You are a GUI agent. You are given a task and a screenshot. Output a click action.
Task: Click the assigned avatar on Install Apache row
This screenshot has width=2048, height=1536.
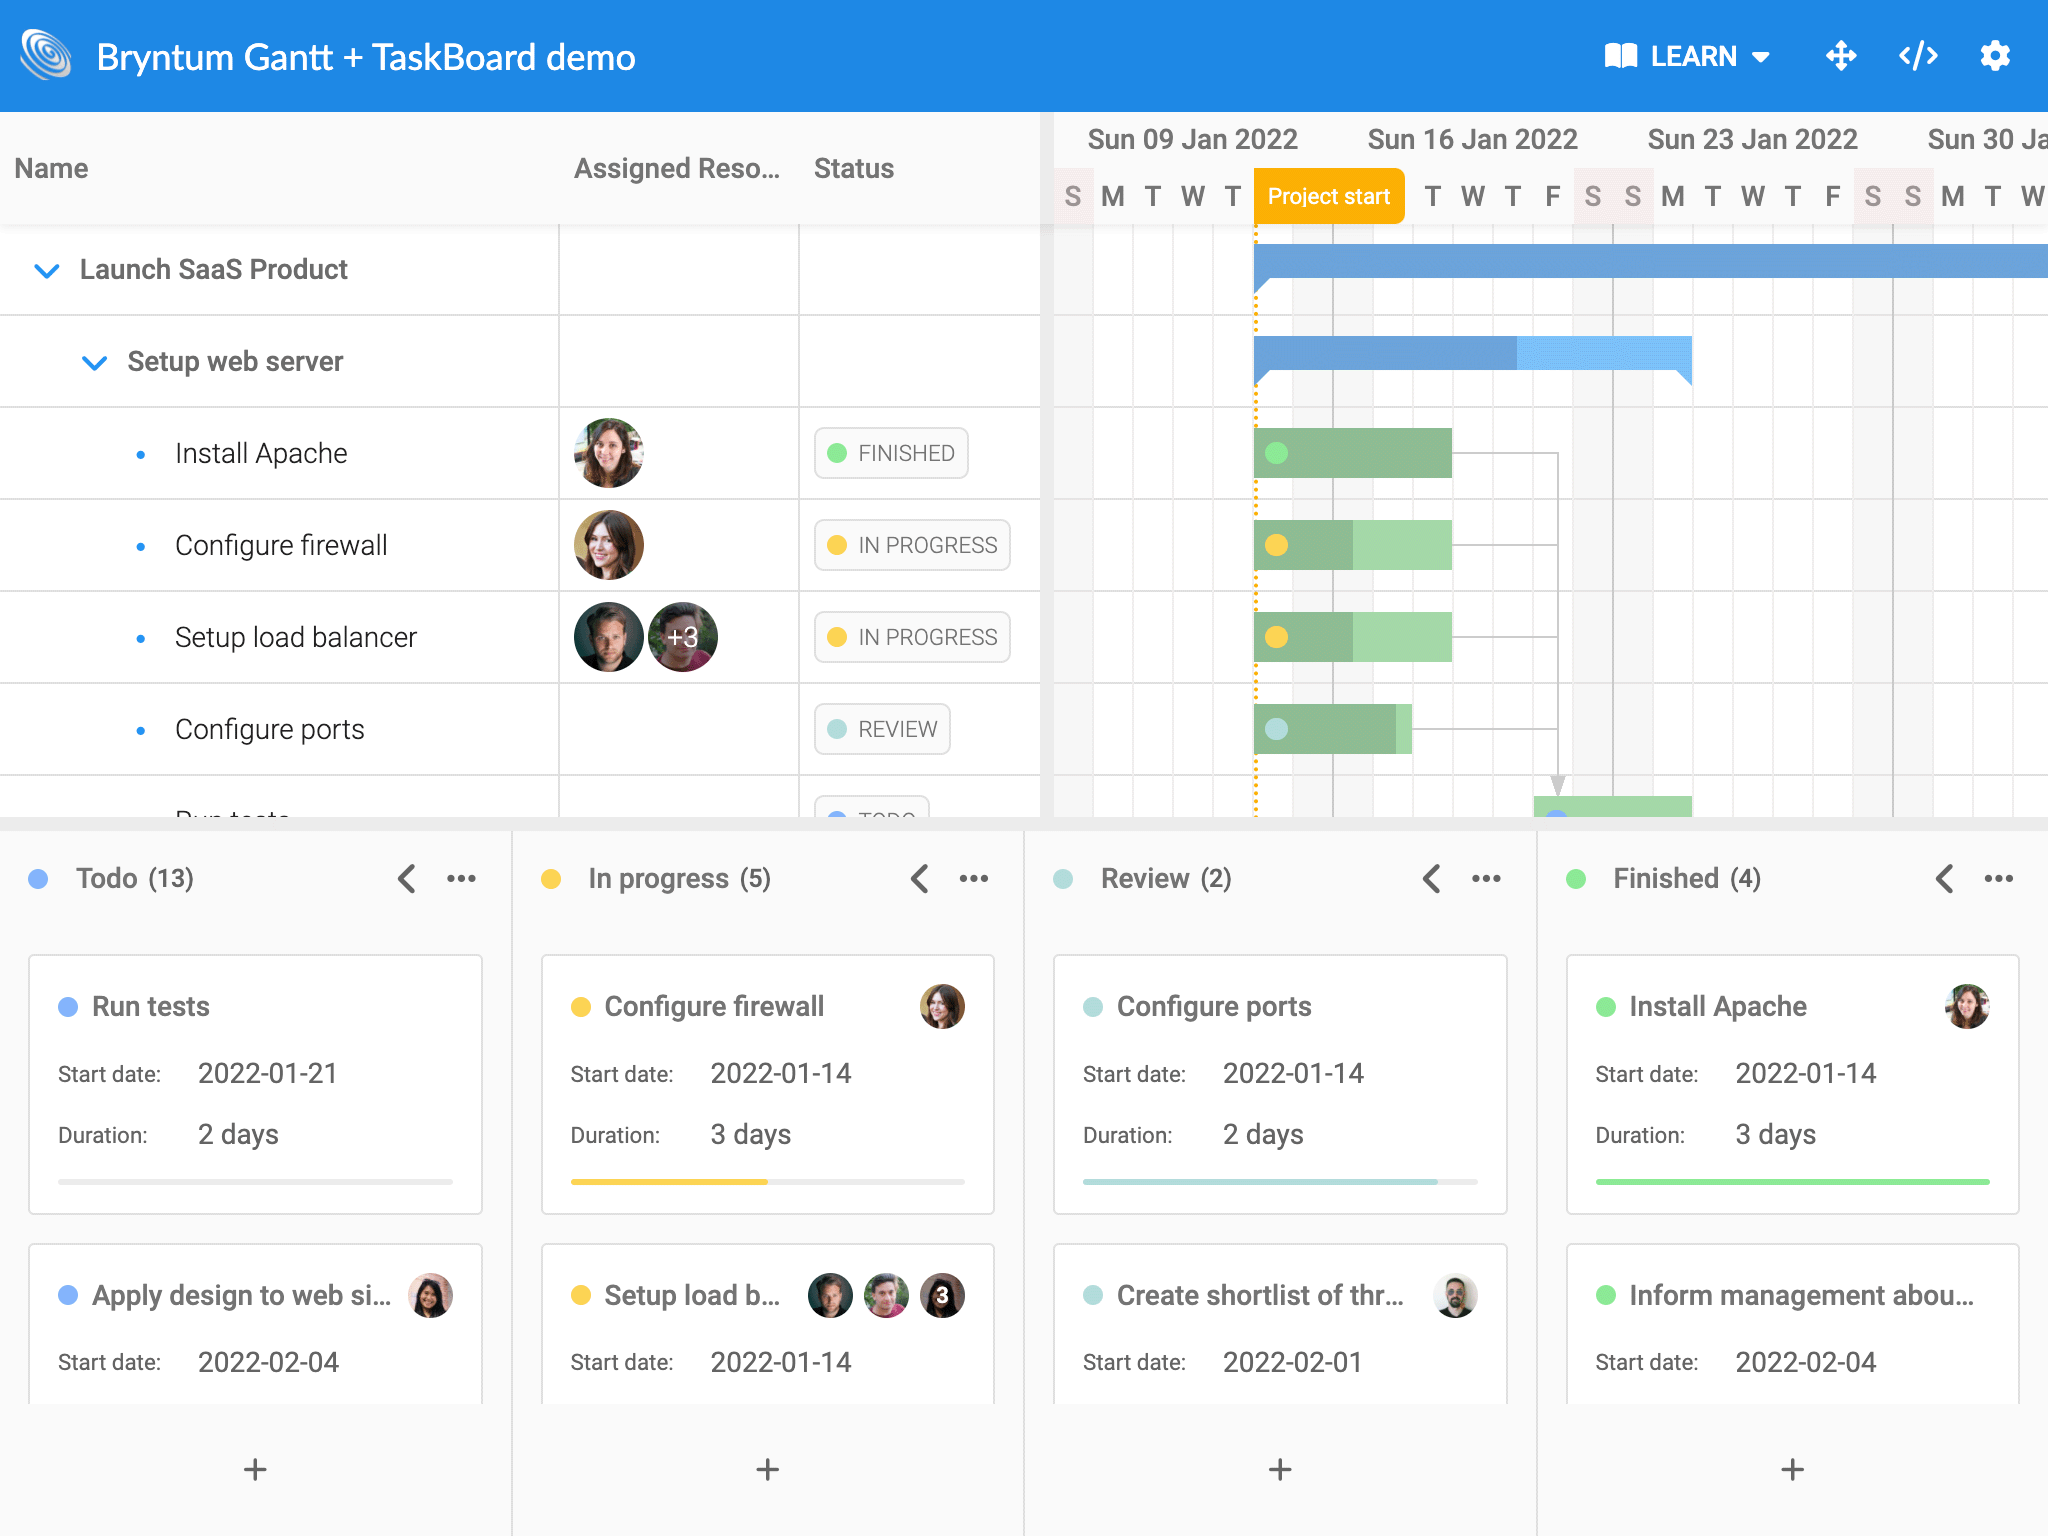pos(608,453)
